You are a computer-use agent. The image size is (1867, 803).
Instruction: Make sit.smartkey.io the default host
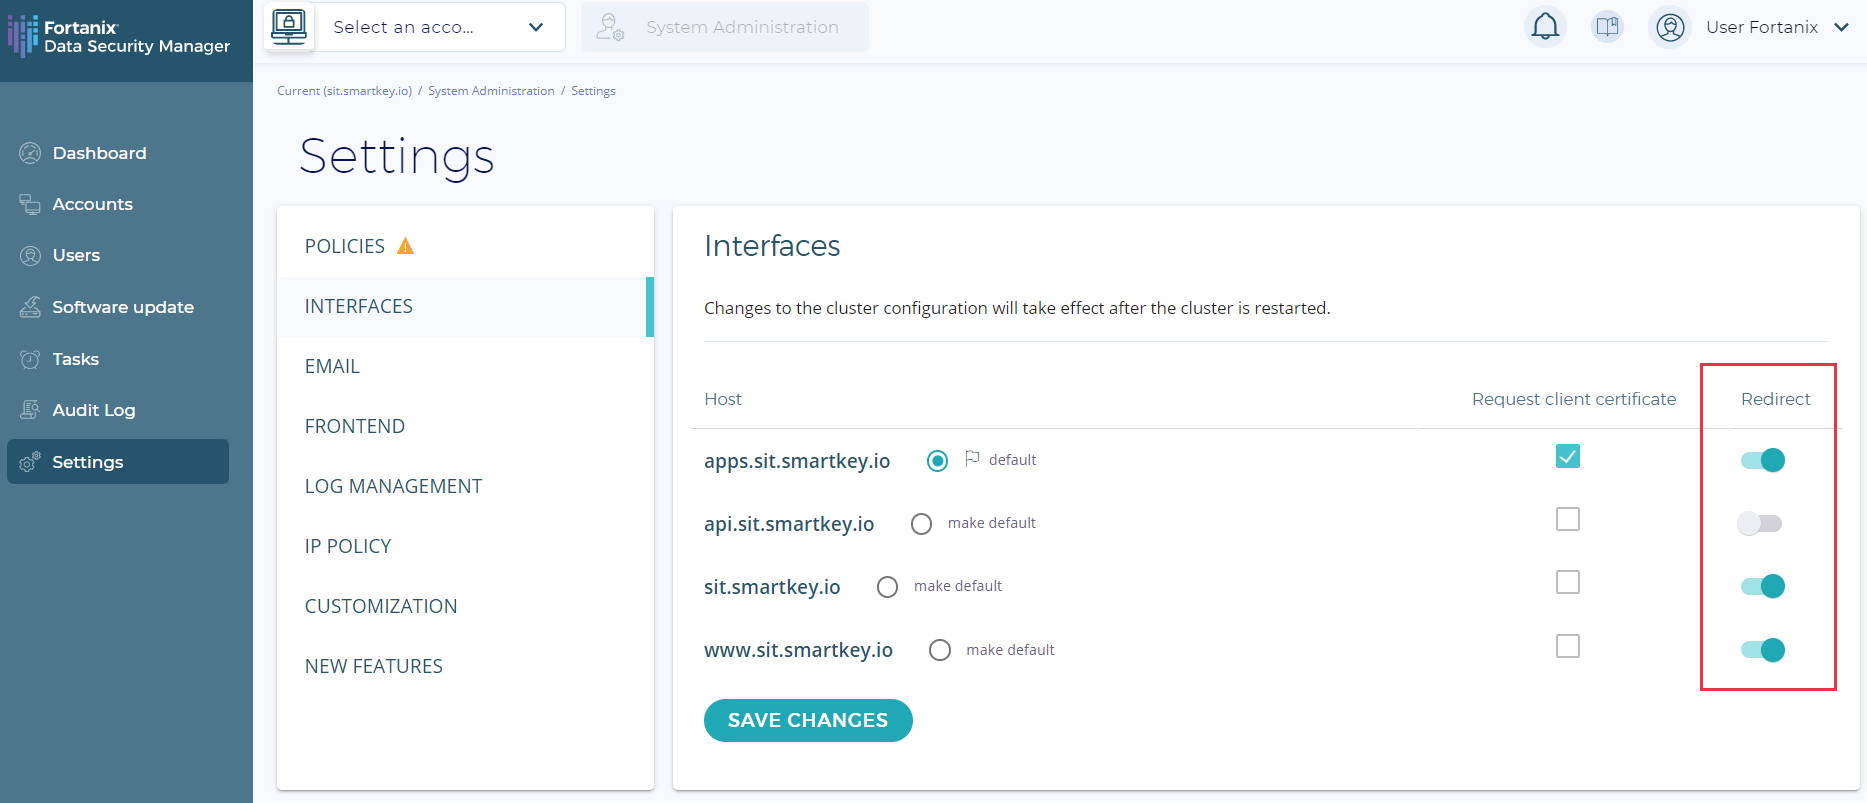tap(887, 587)
